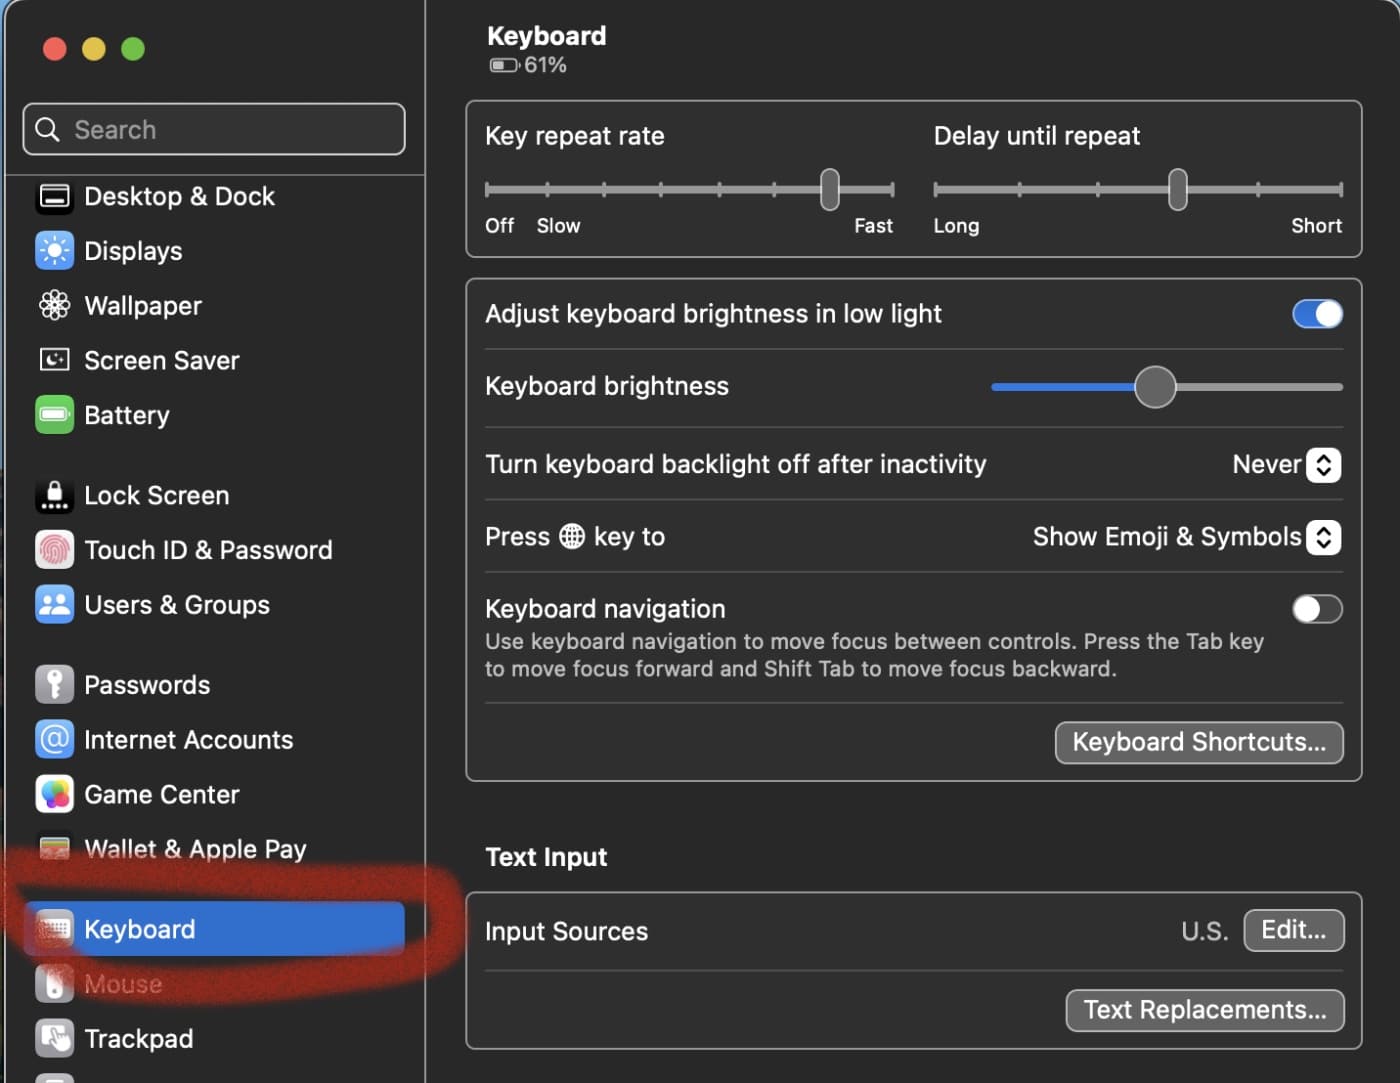Click the Internet Accounts @ icon
The width and height of the screenshot is (1400, 1083).
(x=54, y=740)
